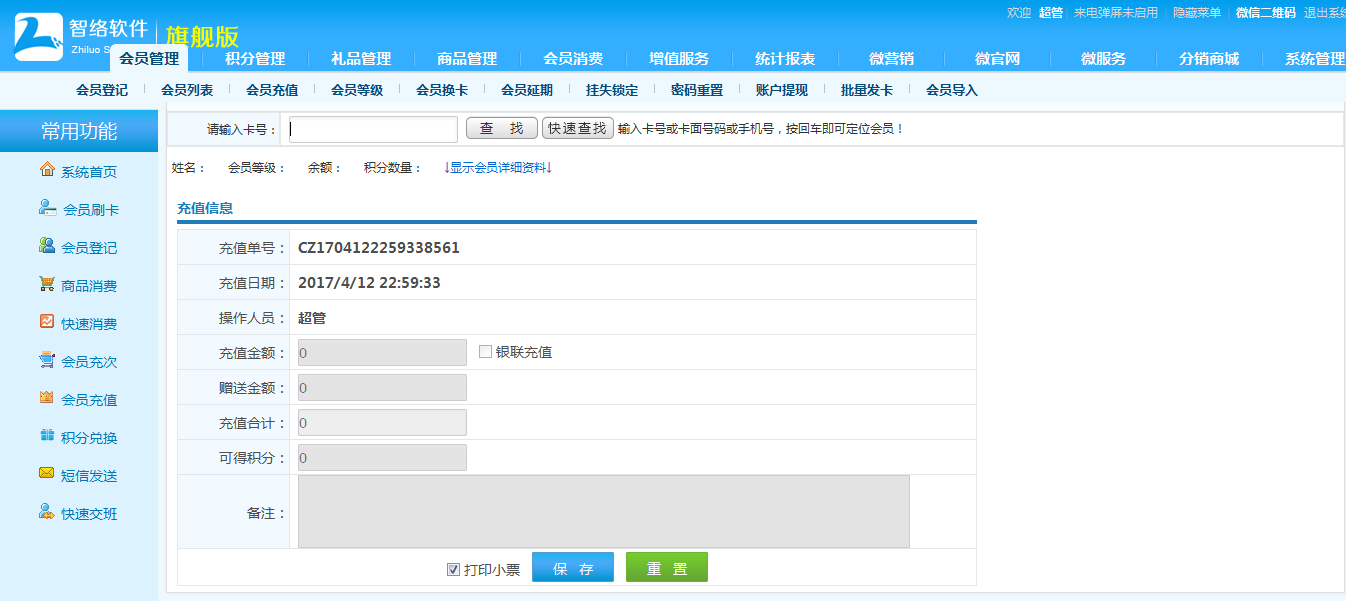Image resolution: width=1346 pixels, height=601 pixels.
Task: Click the Zhiluo software logo
Action: point(38,37)
